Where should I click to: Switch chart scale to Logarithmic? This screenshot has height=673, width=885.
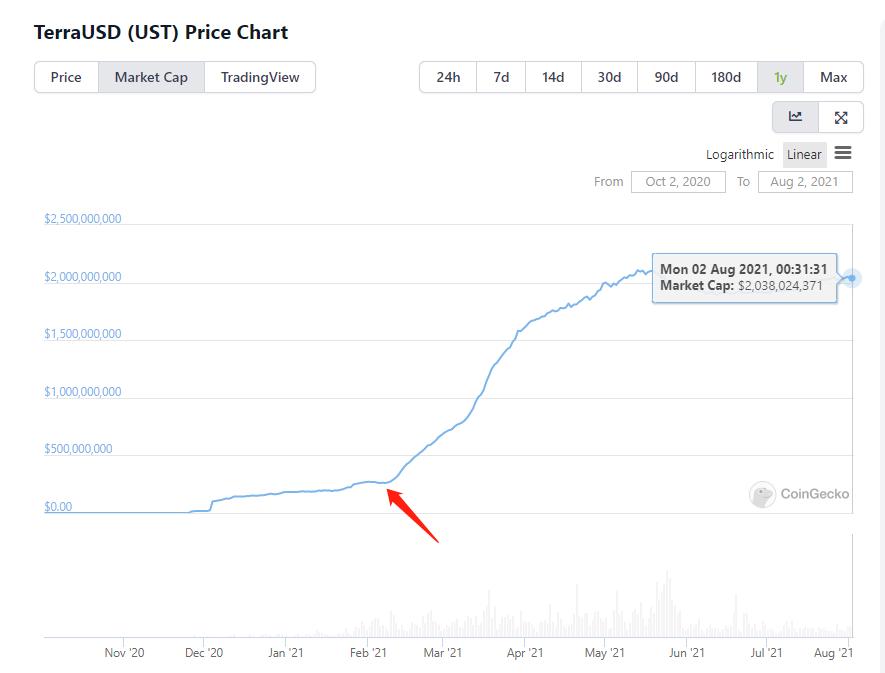[739, 155]
